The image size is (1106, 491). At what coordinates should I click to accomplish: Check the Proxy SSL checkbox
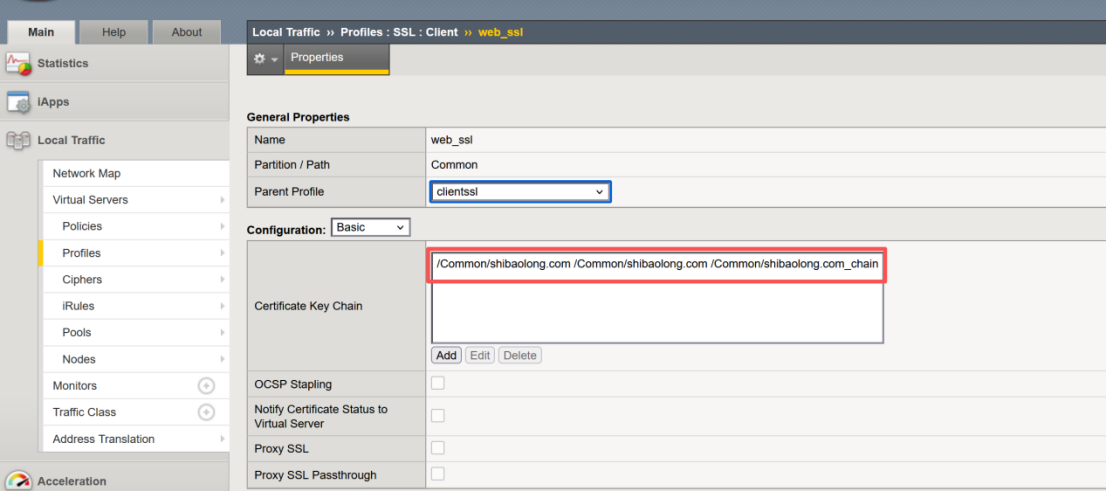point(438,448)
